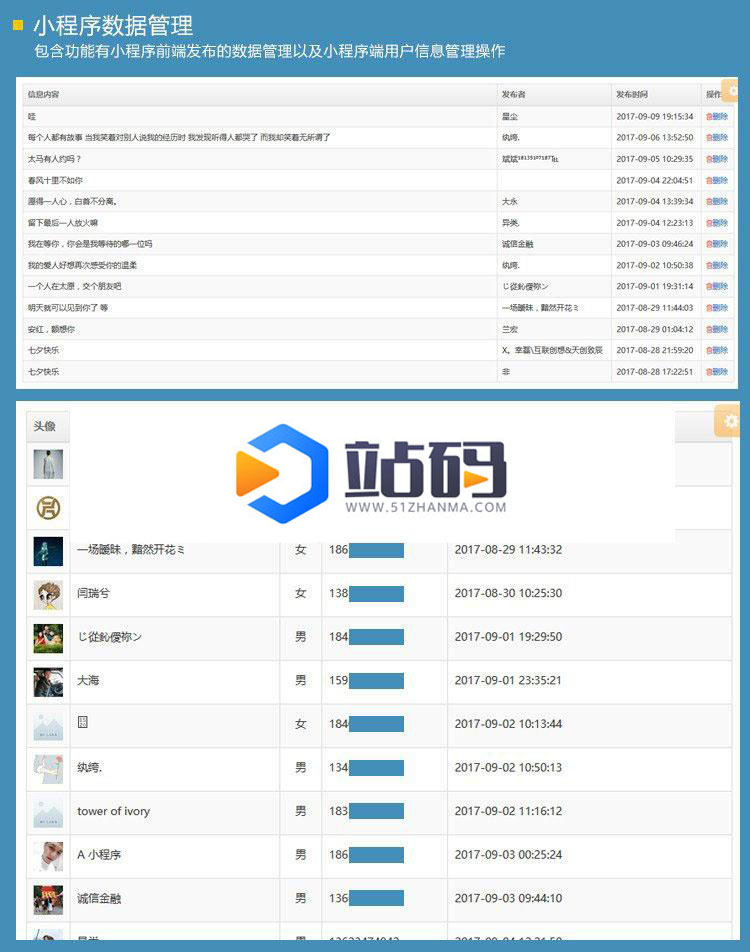The width and height of the screenshot is (750, 952).
Task: Select the message text '我的爱人好想再次感受你的温柔'
Action: pyautogui.click(x=82, y=265)
